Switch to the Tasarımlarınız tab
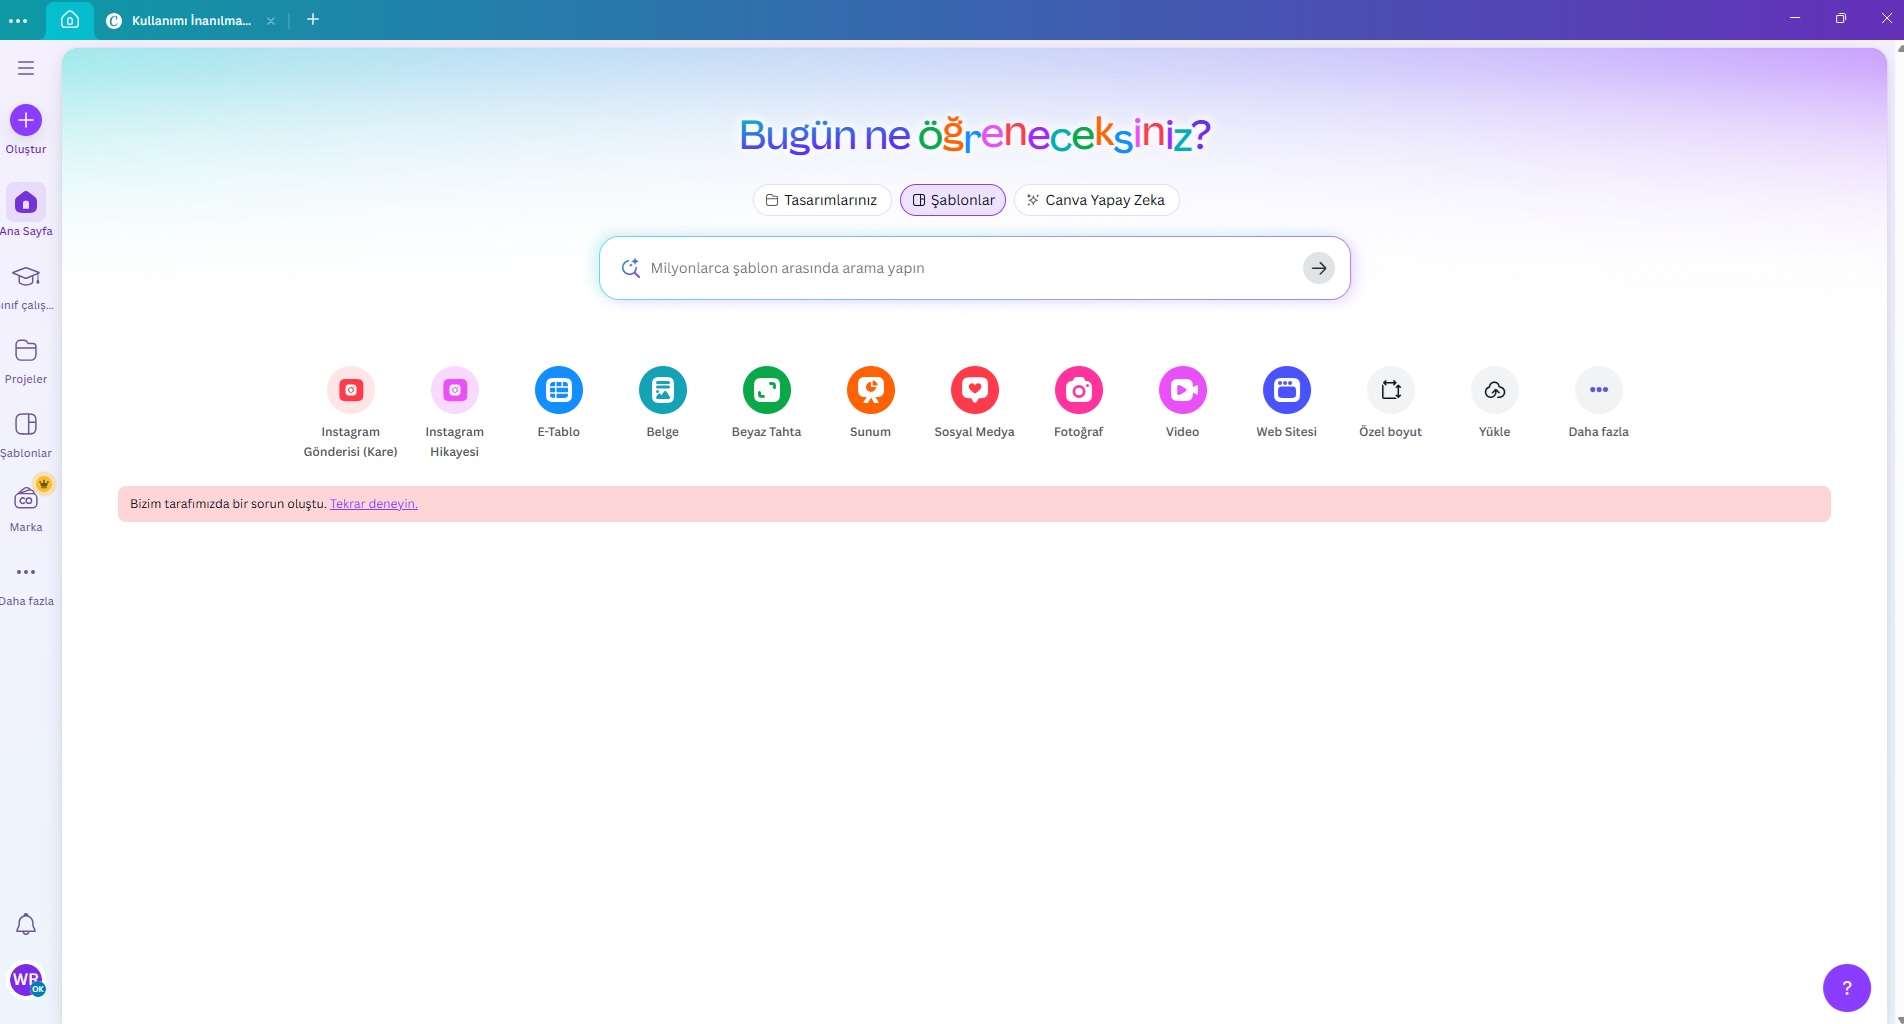The height and width of the screenshot is (1024, 1904). tap(821, 200)
